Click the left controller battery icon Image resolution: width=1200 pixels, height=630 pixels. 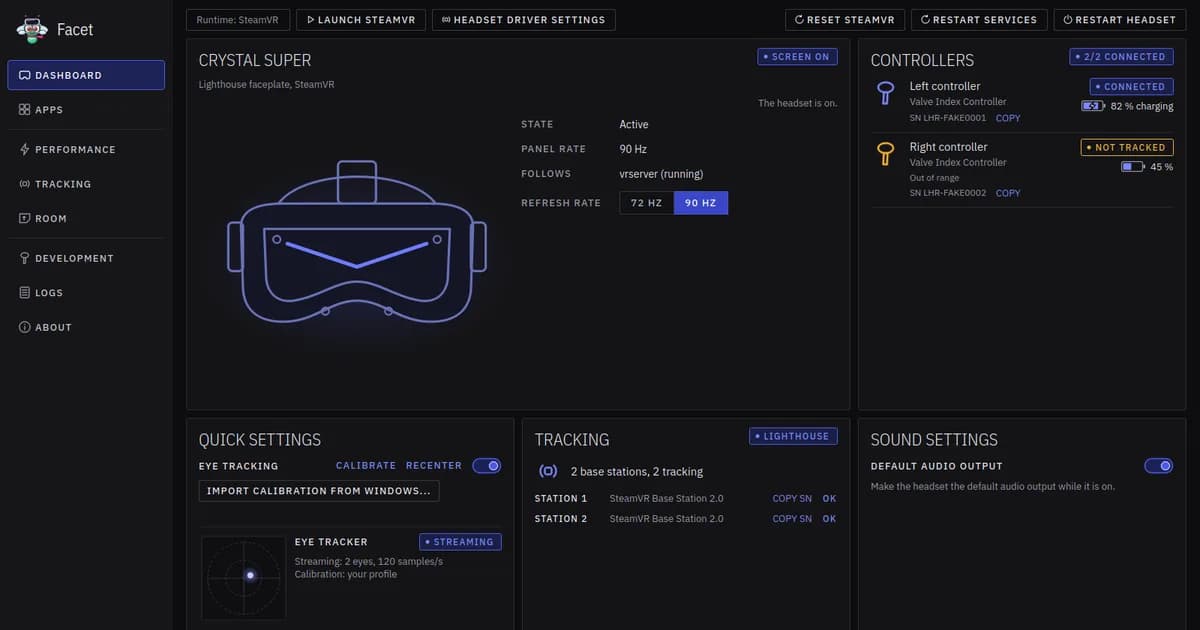tap(1093, 106)
